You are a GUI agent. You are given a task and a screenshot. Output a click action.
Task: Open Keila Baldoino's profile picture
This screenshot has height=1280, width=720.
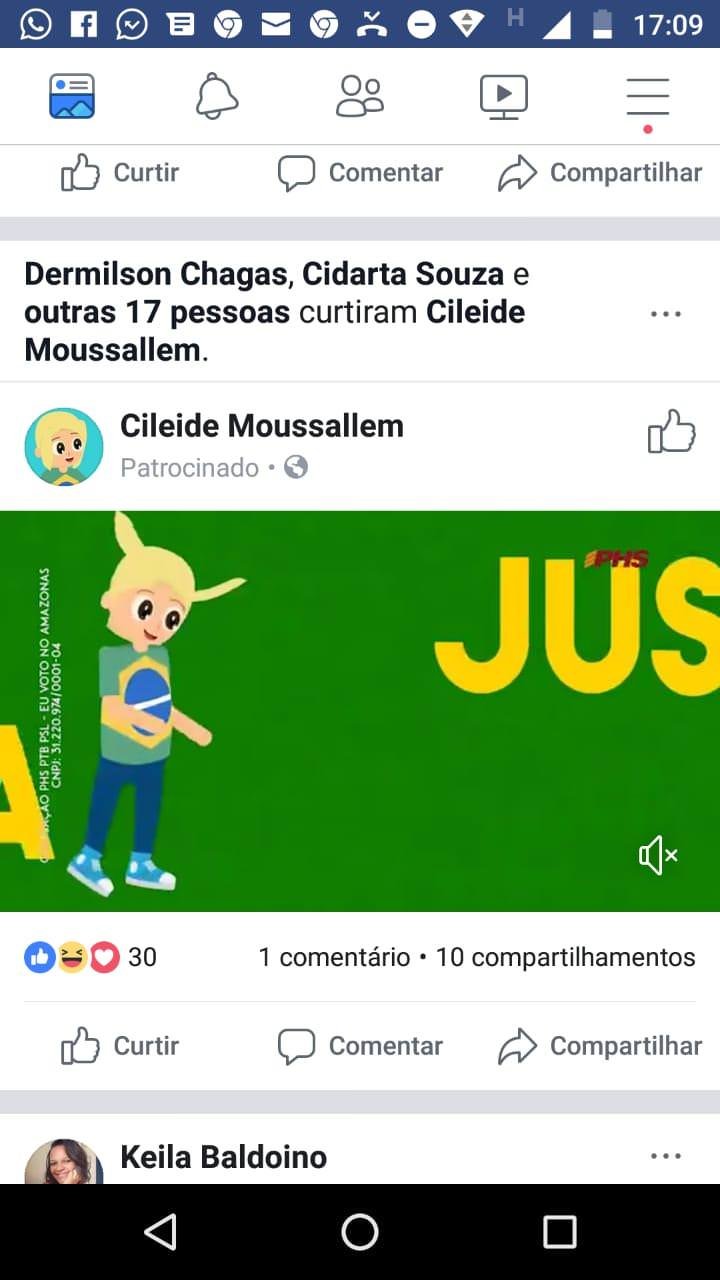[x=64, y=1162]
